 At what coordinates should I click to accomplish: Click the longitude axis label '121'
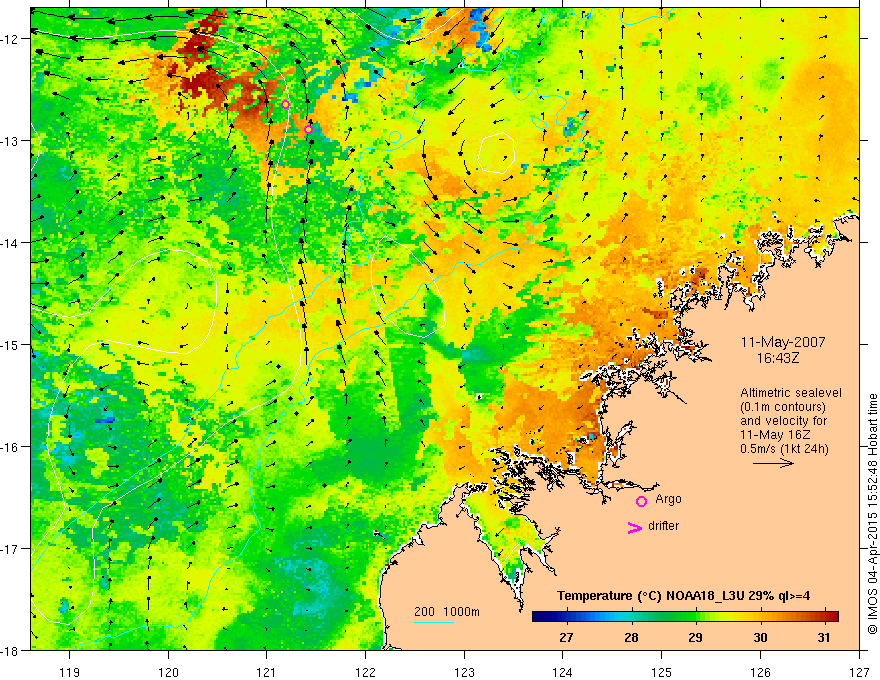click(x=267, y=672)
